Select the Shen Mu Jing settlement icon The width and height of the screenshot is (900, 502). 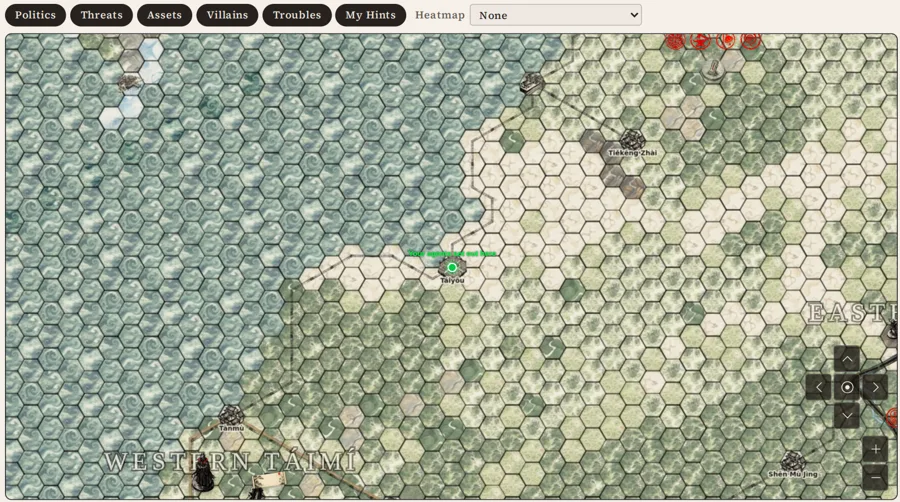793,460
